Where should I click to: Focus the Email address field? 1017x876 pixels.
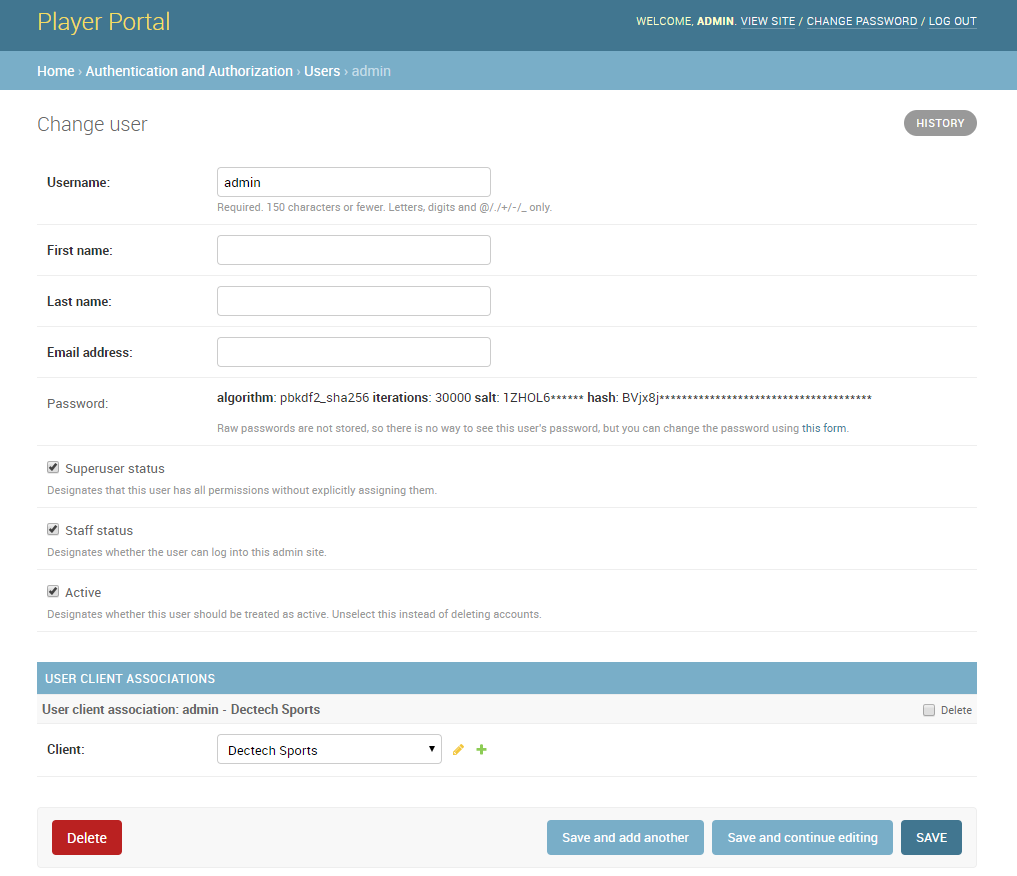point(353,352)
